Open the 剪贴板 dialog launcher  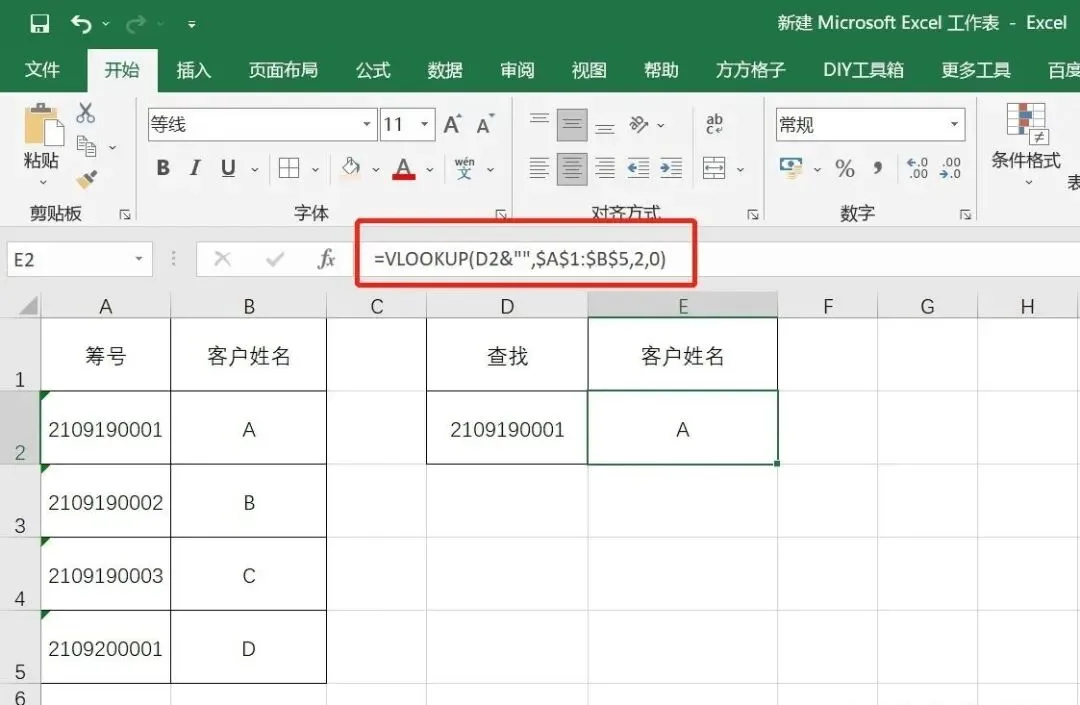click(x=125, y=215)
